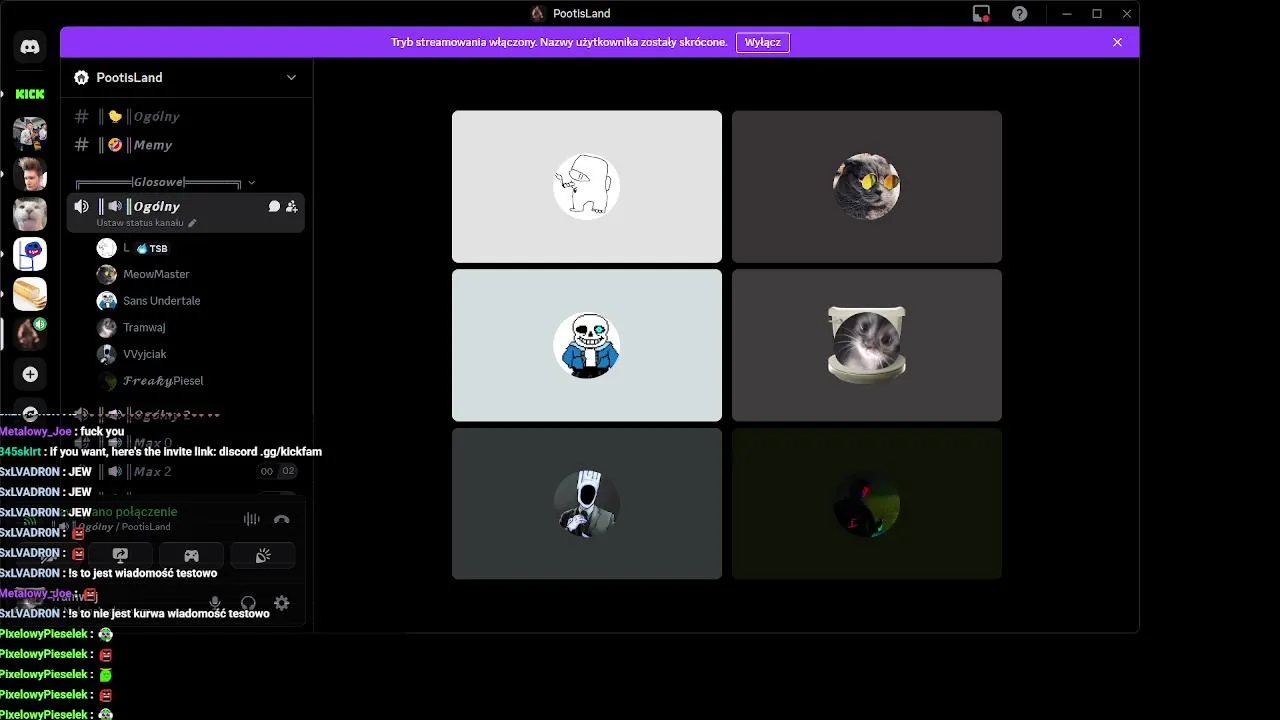This screenshot has height=720, width=1280.
Task: Open the inbox icon in title bar
Action: [x=981, y=13]
